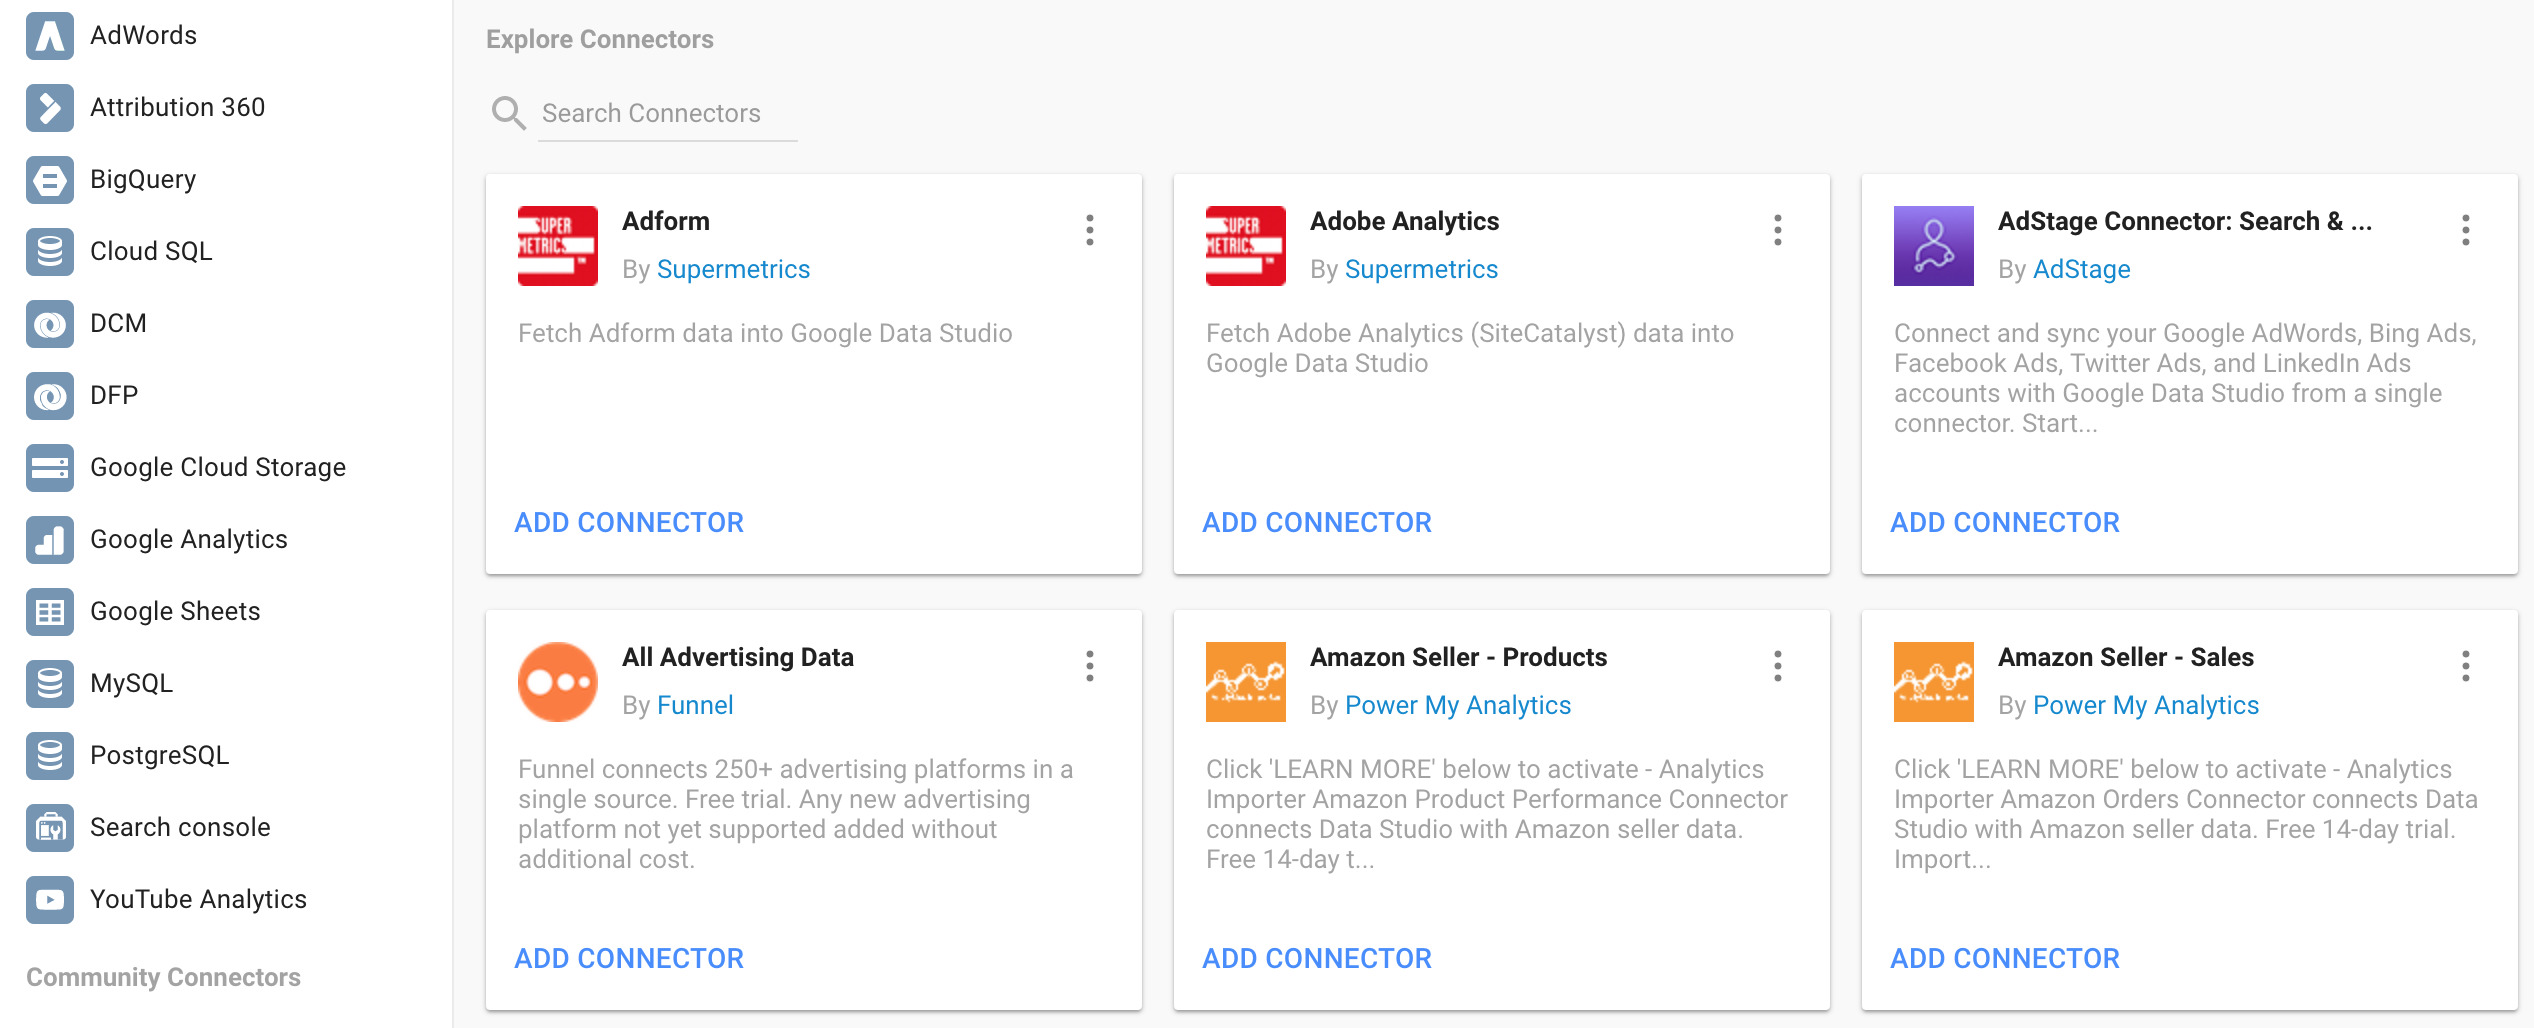Click the Adform card title
Image resolution: width=2534 pixels, height=1028 pixels.
click(x=666, y=221)
